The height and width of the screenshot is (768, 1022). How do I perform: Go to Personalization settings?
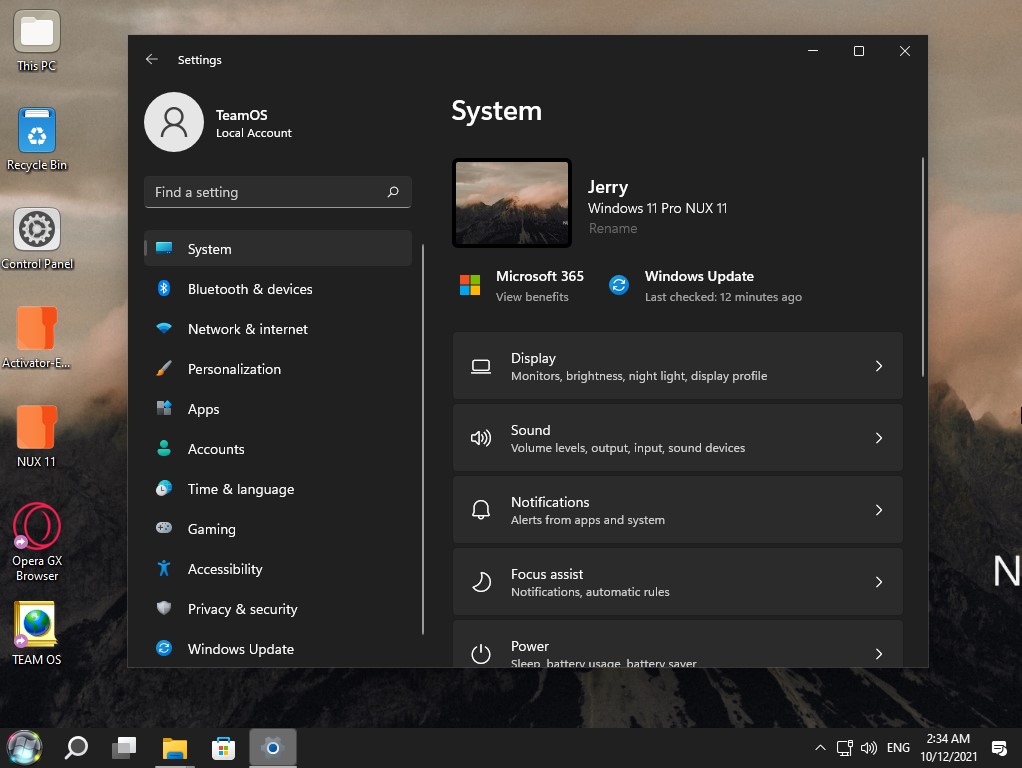(x=278, y=369)
